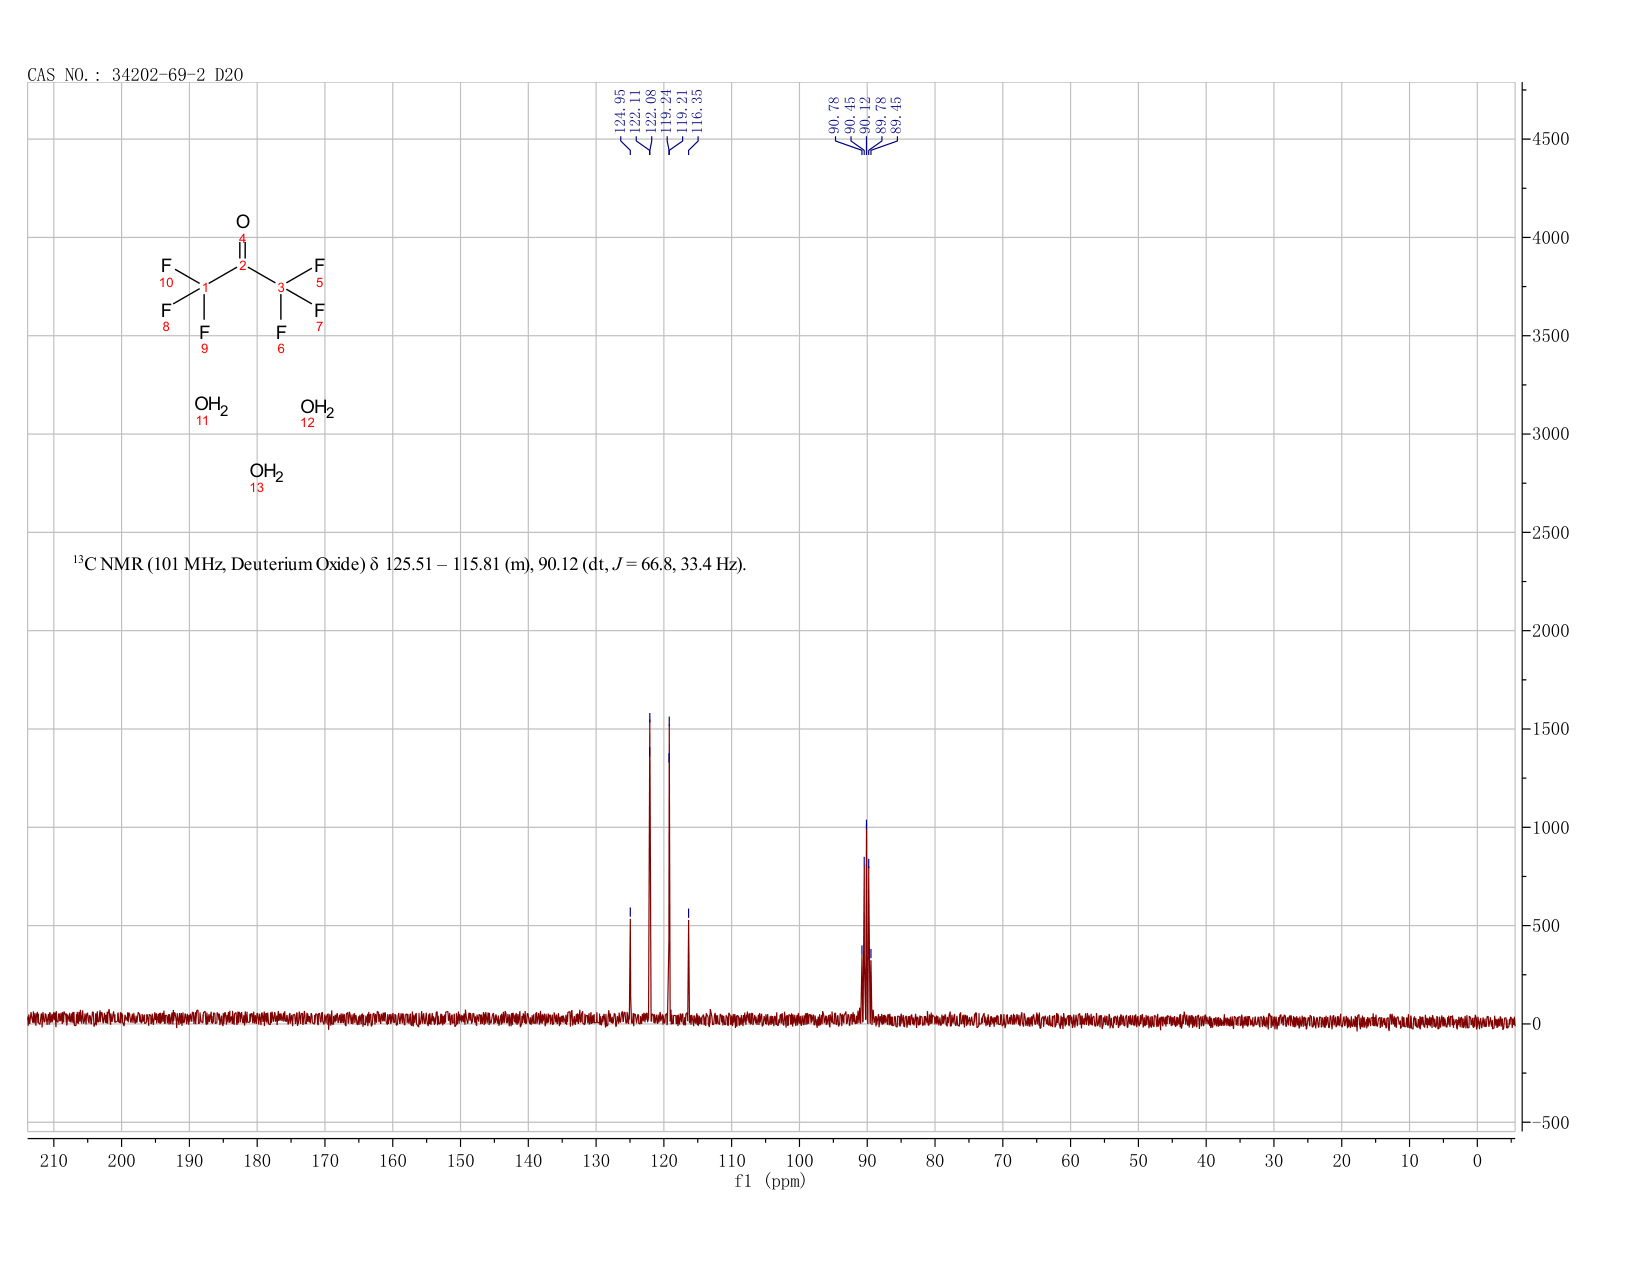Click the spectrum peak near 125 ppm

(x=630, y=968)
